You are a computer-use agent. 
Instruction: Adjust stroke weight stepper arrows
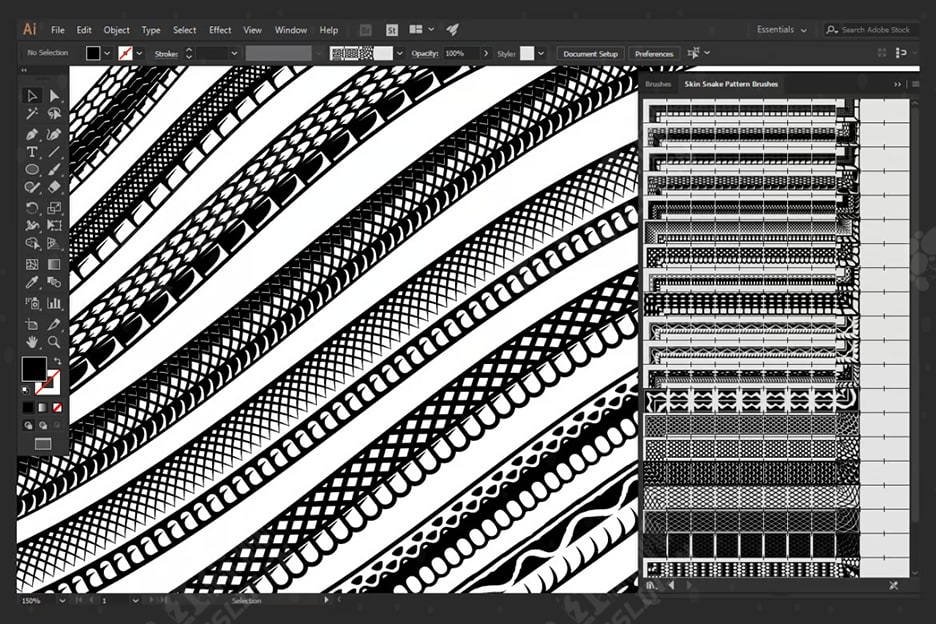click(189, 53)
